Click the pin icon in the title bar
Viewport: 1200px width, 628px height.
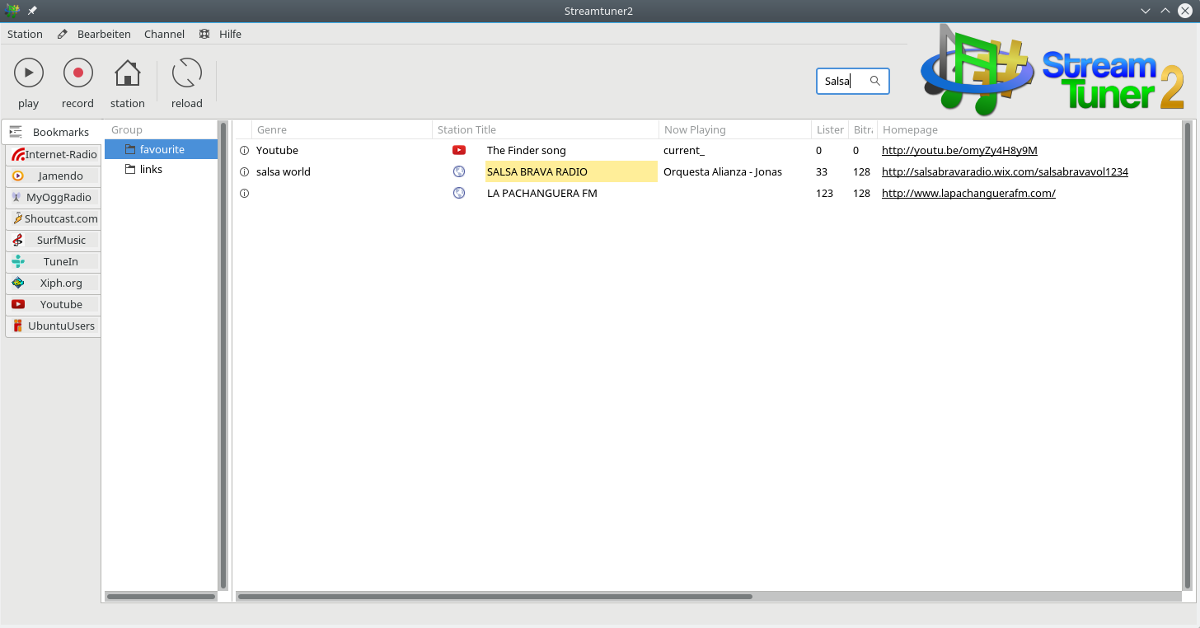32,11
